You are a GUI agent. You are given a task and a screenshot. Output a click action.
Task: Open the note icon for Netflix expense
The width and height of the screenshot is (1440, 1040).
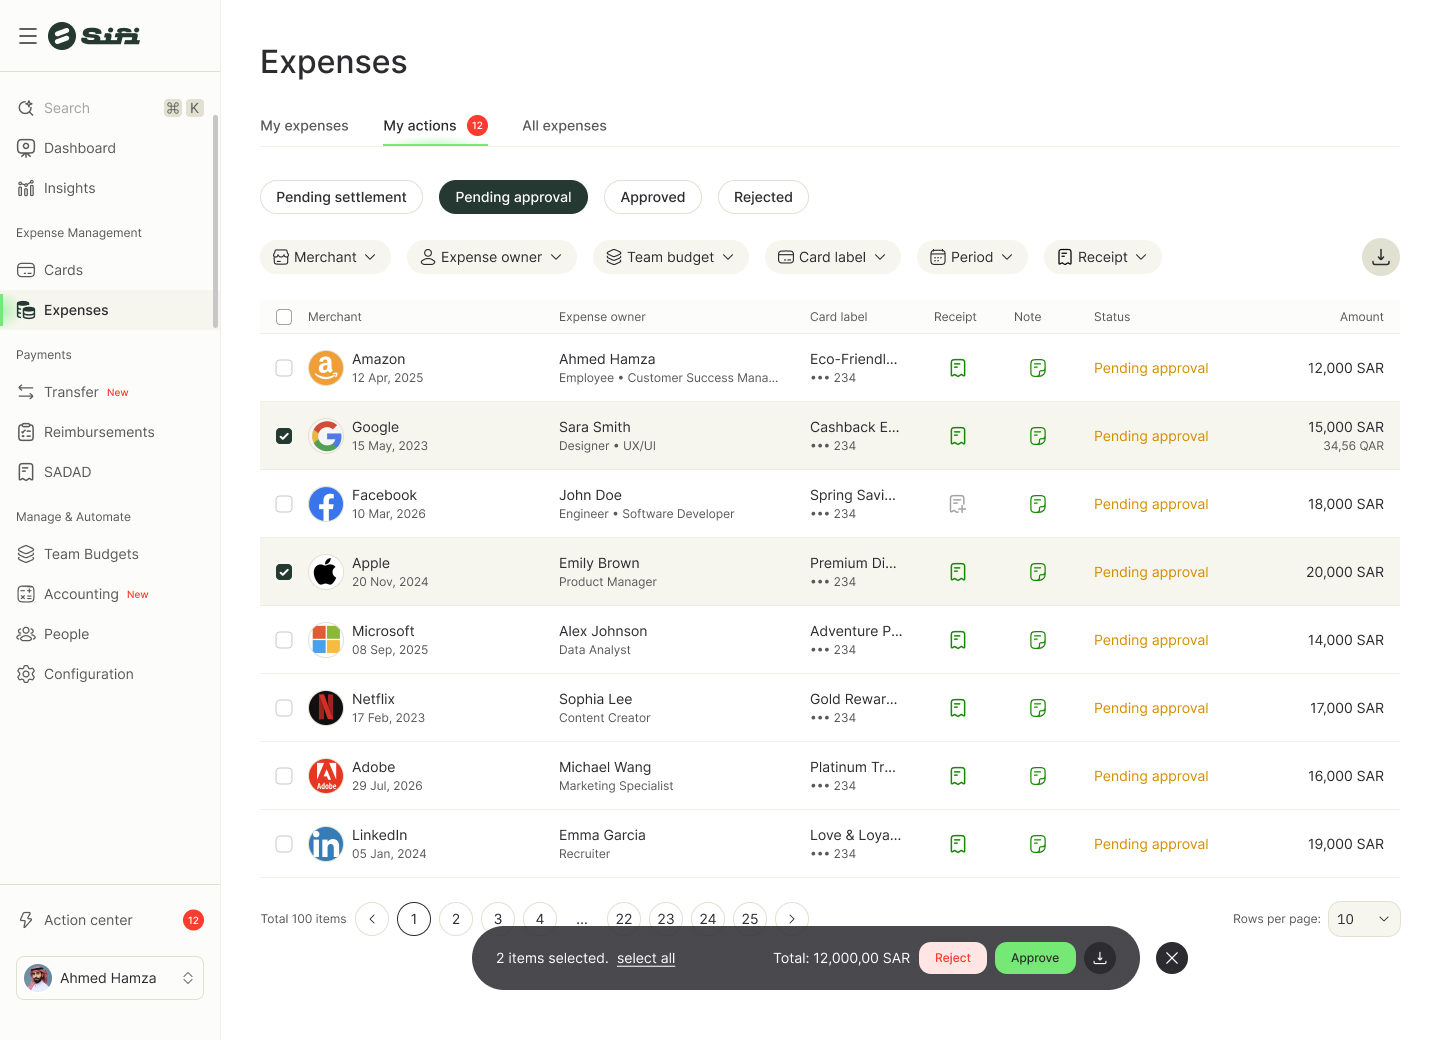pyautogui.click(x=1037, y=708)
